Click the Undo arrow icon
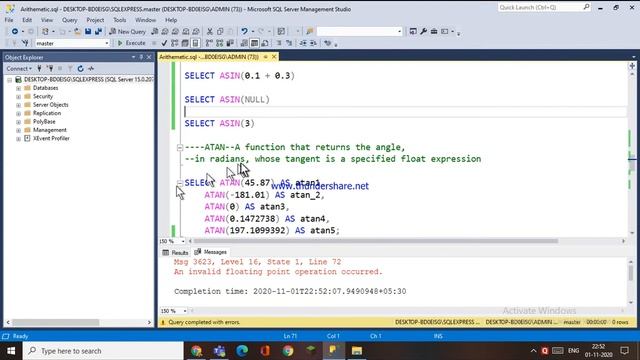Image resolution: width=640 pixels, height=360 pixels. click(x=244, y=31)
